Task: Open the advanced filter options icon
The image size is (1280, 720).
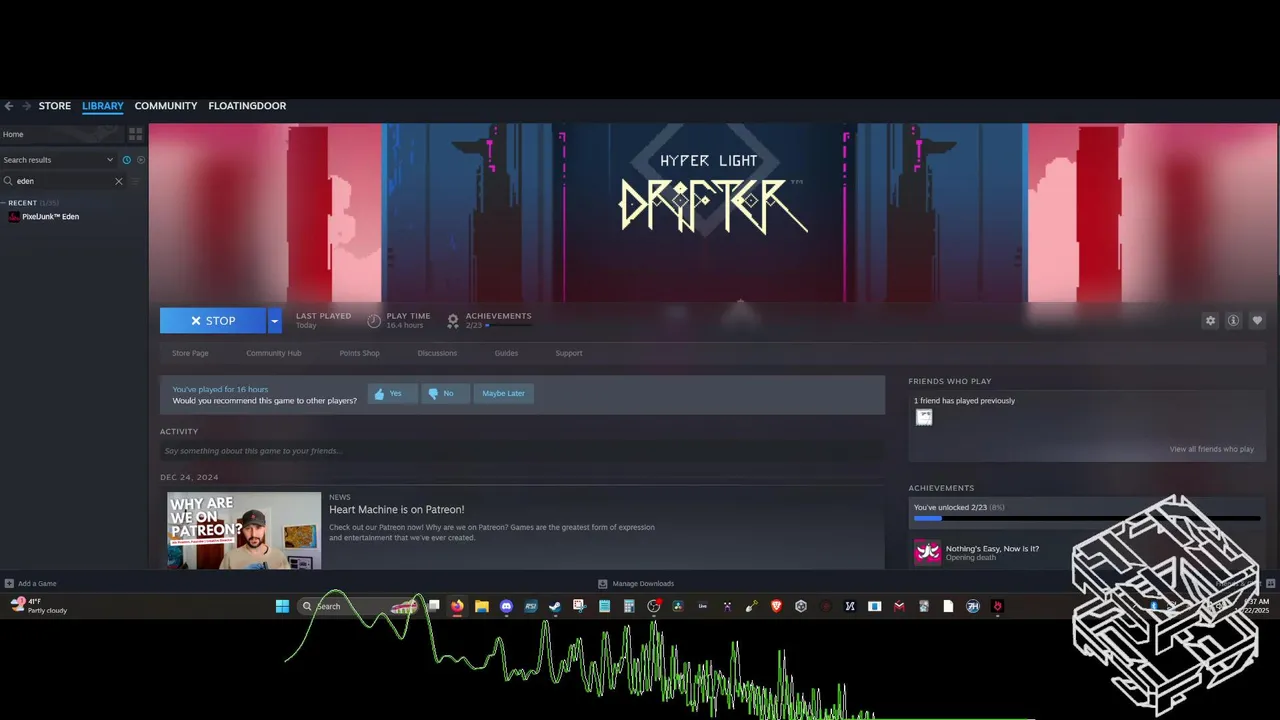Action: coord(135,181)
